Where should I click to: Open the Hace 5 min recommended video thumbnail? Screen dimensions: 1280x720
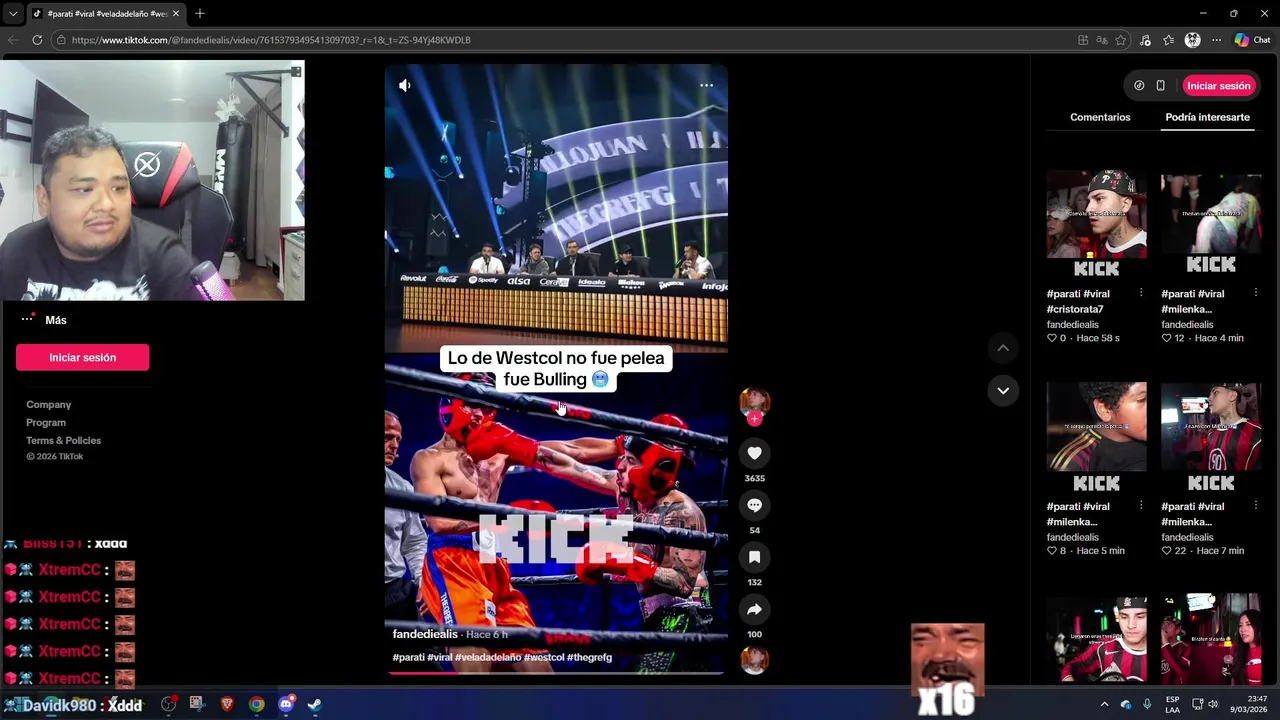pos(1096,437)
